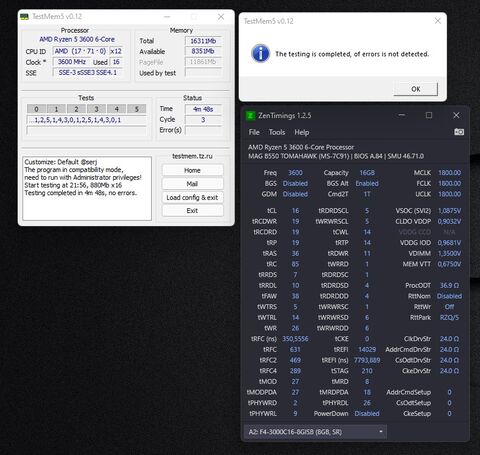The width and height of the screenshot is (480, 455).
Task: Click the Home button in TestMem5
Action: point(192,170)
